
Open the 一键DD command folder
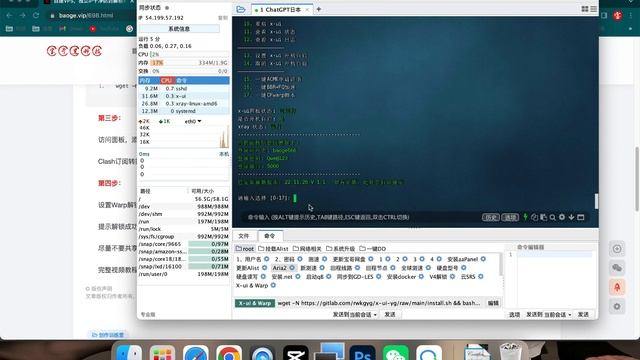373,249
